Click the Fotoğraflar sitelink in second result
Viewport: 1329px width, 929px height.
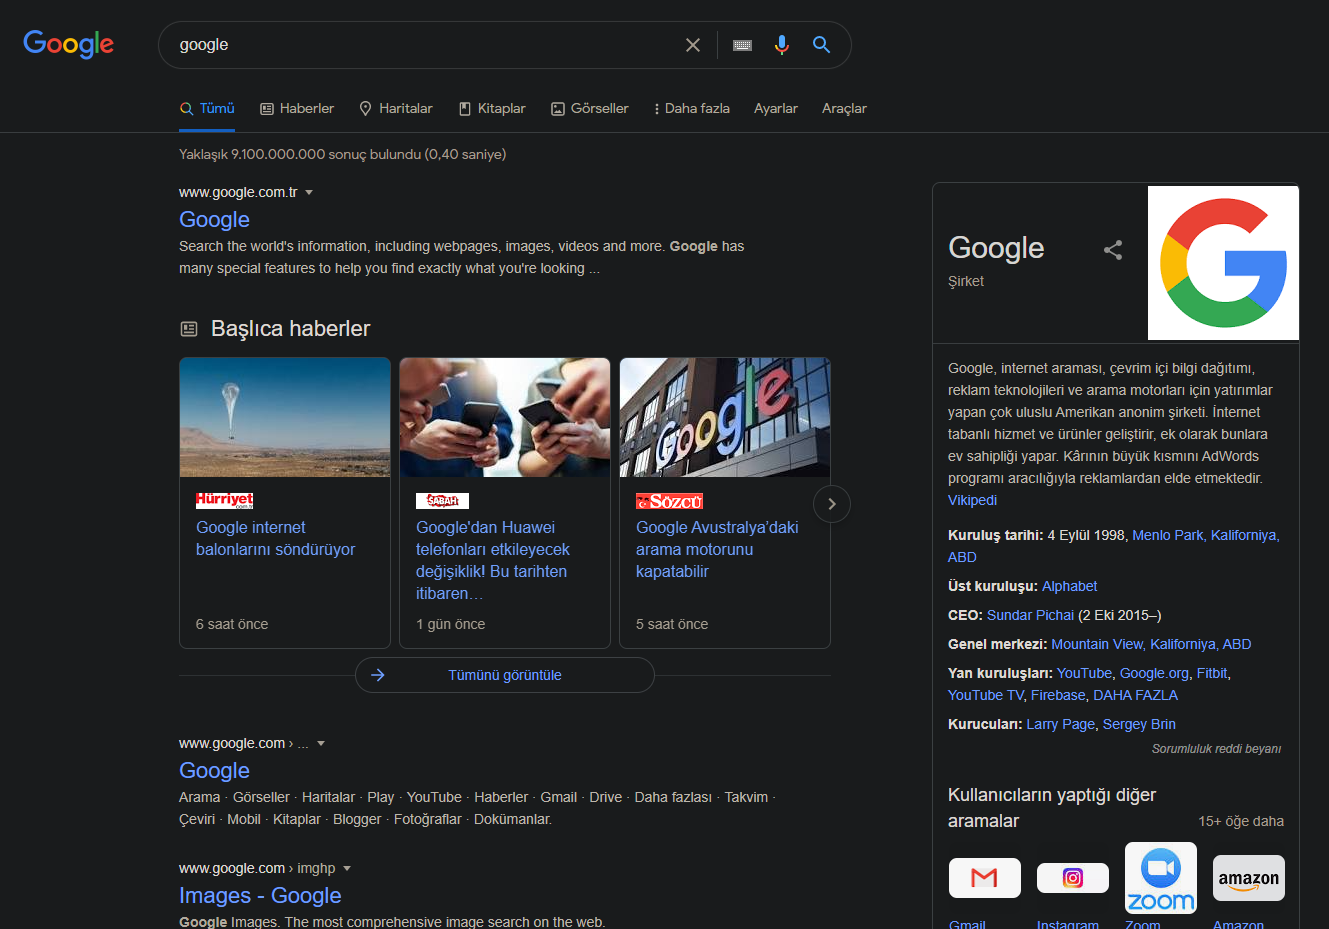pos(428,819)
